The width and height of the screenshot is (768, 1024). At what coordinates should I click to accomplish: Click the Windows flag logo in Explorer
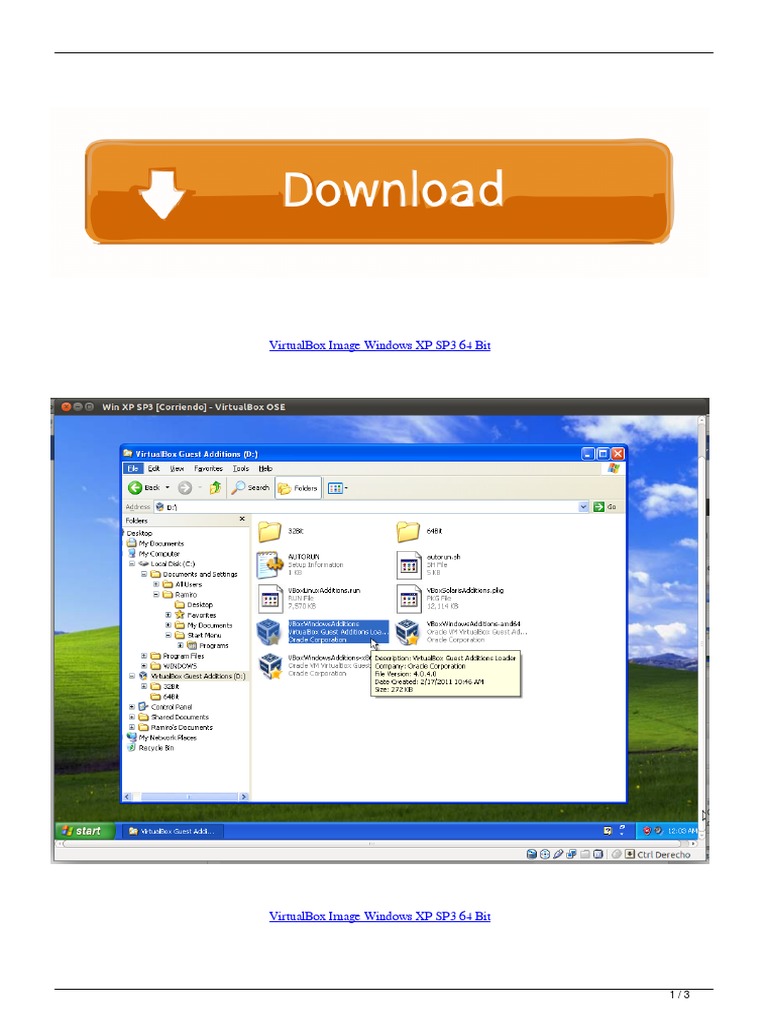click(x=613, y=469)
